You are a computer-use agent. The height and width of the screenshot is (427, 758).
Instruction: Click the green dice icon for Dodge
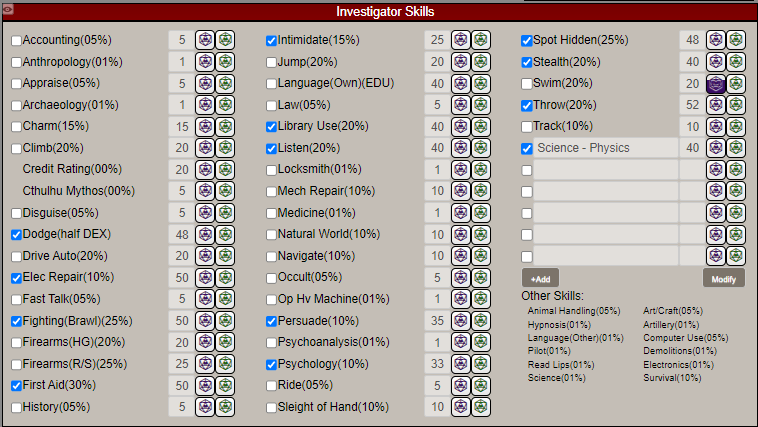(225, 234)
